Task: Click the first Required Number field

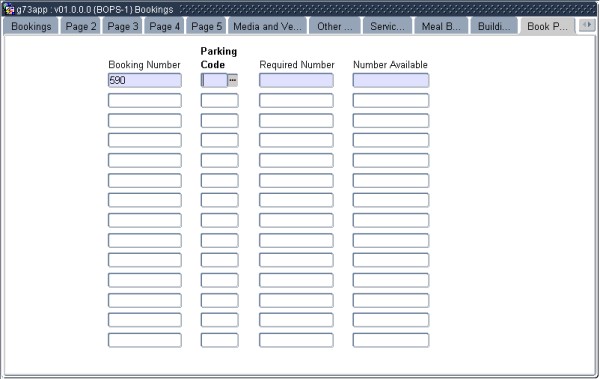Action: pos(296,80)
